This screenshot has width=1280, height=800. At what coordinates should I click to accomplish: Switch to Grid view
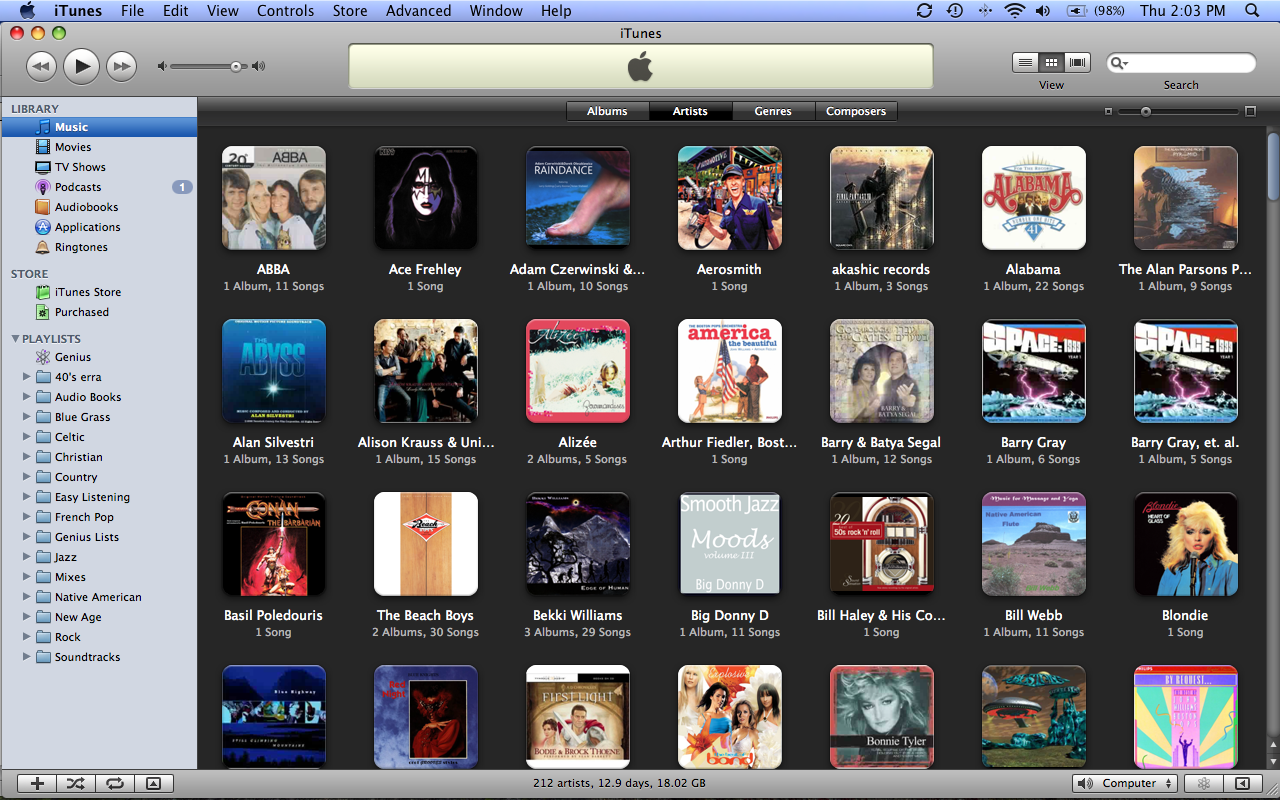coord(1051,62)
